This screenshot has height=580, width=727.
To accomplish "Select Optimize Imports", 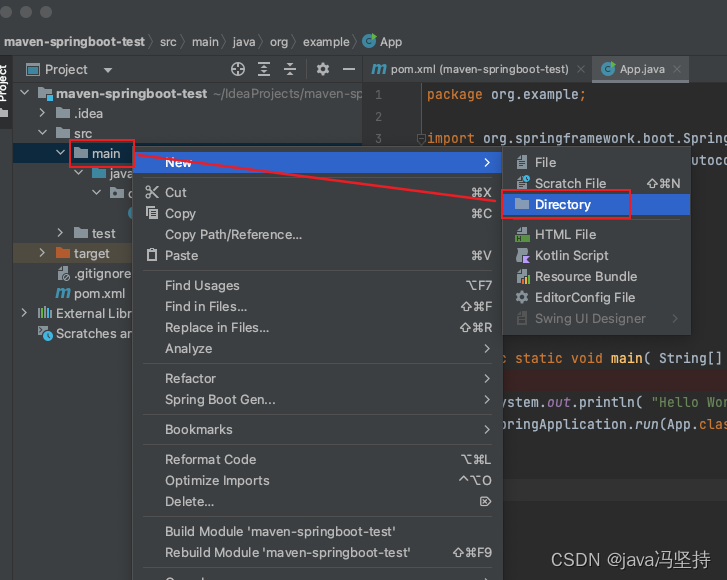I will [318, 480].
